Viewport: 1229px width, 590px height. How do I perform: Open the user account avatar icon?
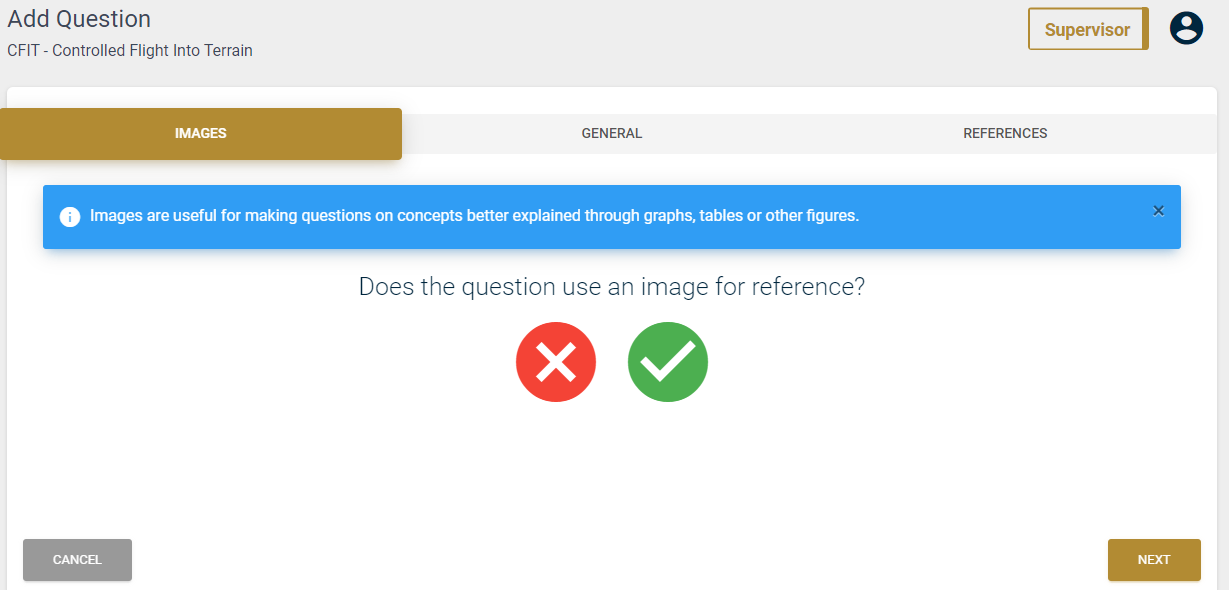pos(1186,28)
